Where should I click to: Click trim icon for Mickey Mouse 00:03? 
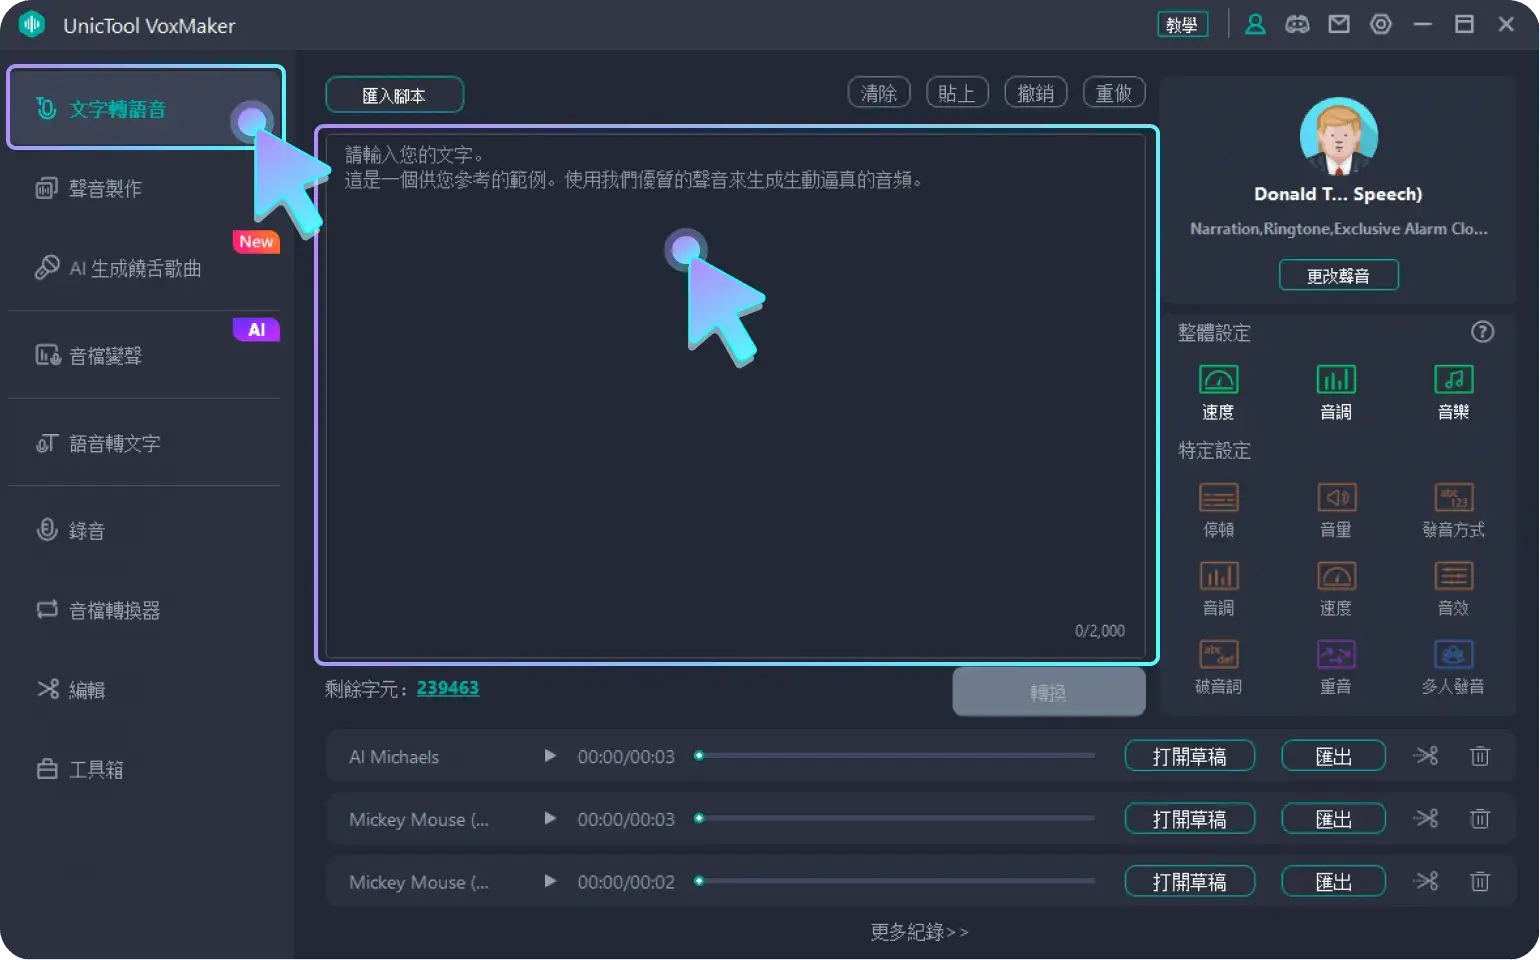click(x=1425, y=819)
